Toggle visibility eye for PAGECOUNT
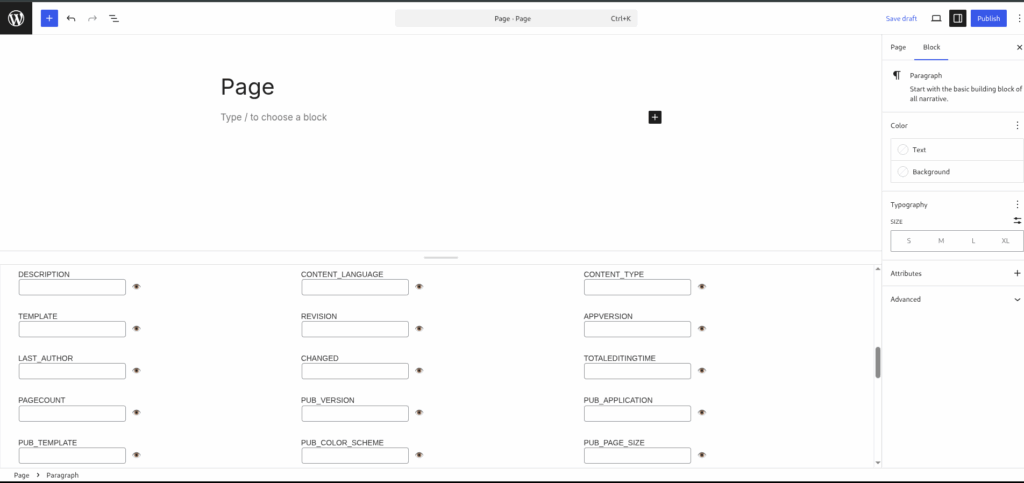The height and width of the screenshot is (483, 1024). (136, 413)
